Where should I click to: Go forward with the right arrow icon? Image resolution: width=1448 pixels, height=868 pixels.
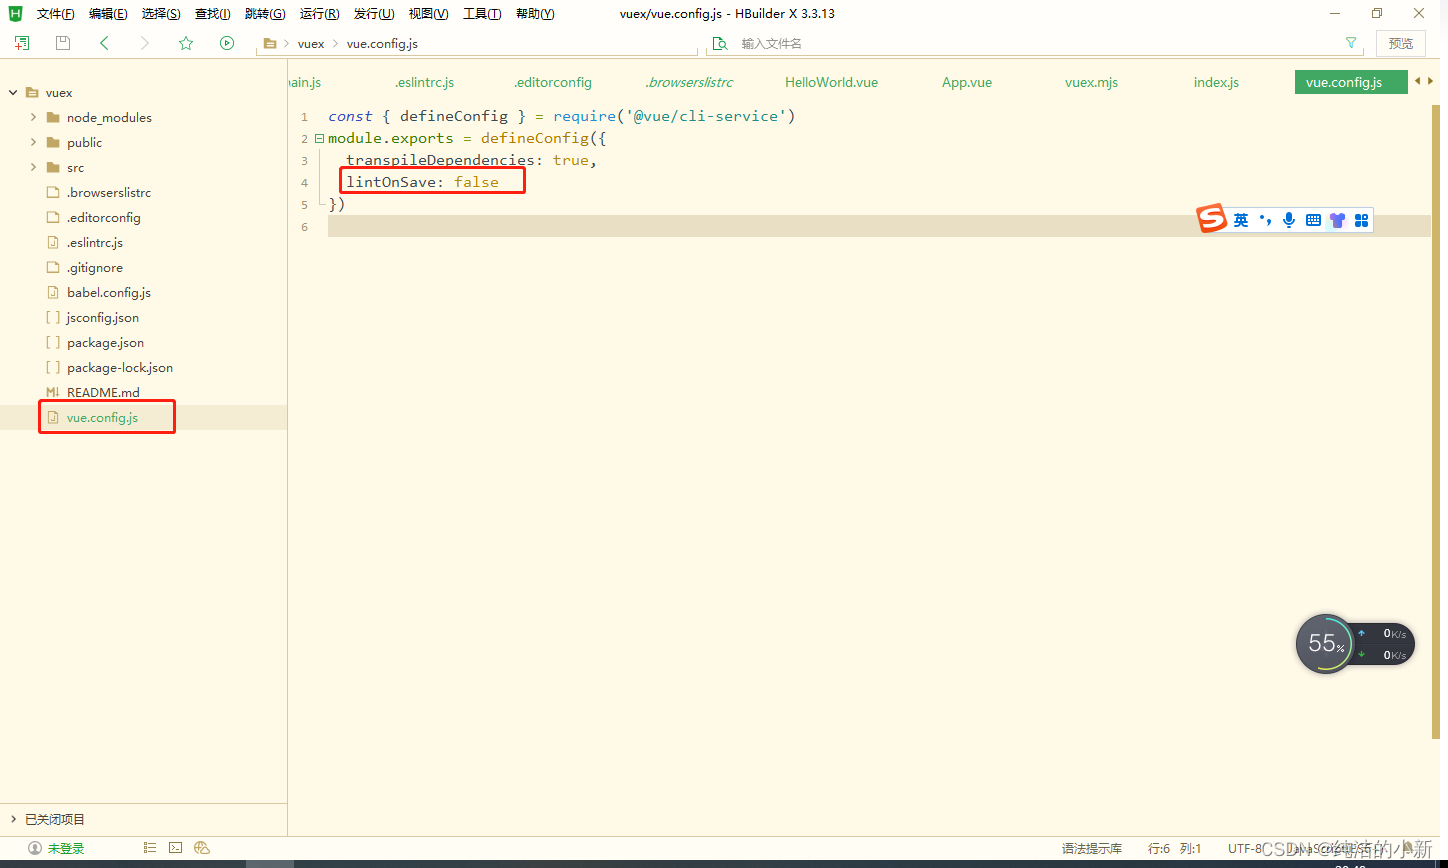coord(145,43)
